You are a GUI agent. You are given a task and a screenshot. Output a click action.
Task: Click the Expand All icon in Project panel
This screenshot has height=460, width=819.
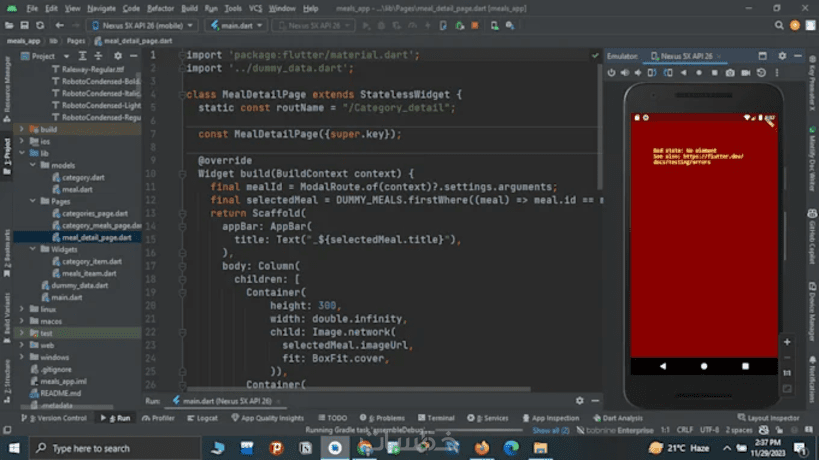[83, 56]
